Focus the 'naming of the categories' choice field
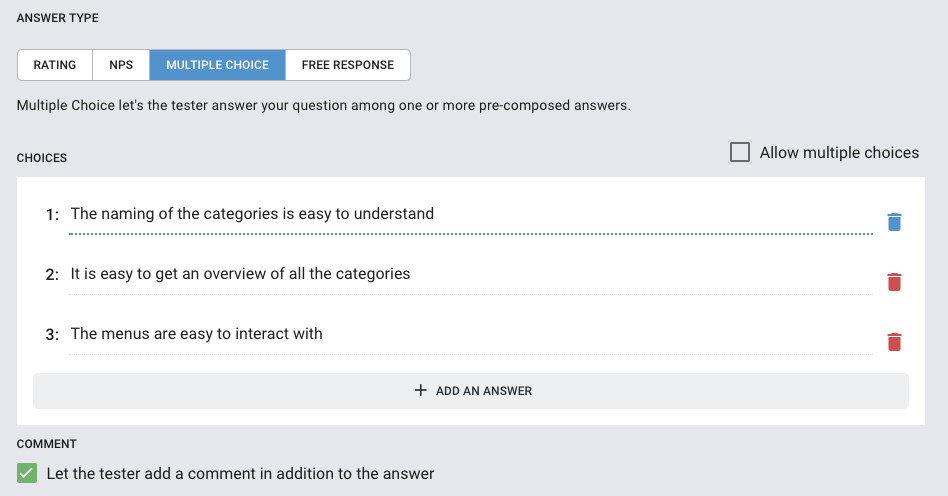This screenshot has width=948, height=496. point(471,215)
